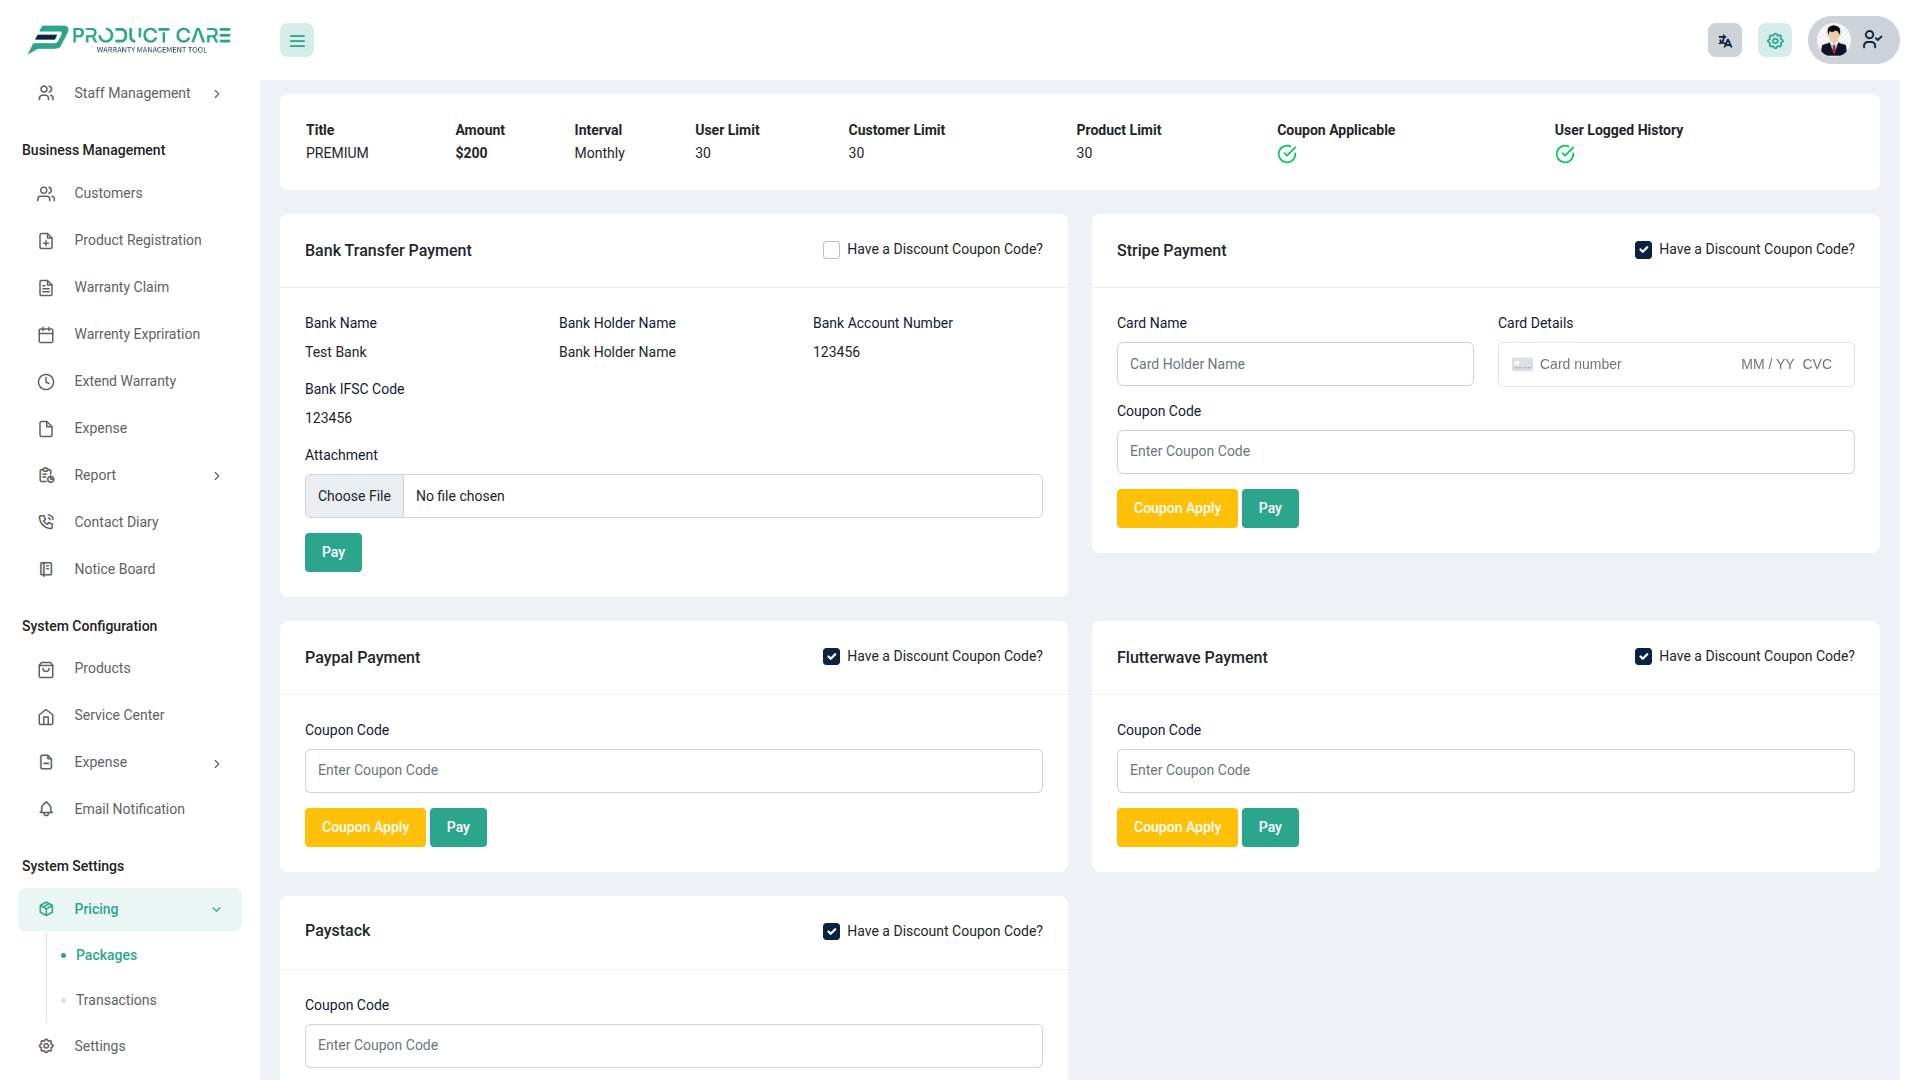Open Service Center settings

pyautogui.click(x=119, y=715)
